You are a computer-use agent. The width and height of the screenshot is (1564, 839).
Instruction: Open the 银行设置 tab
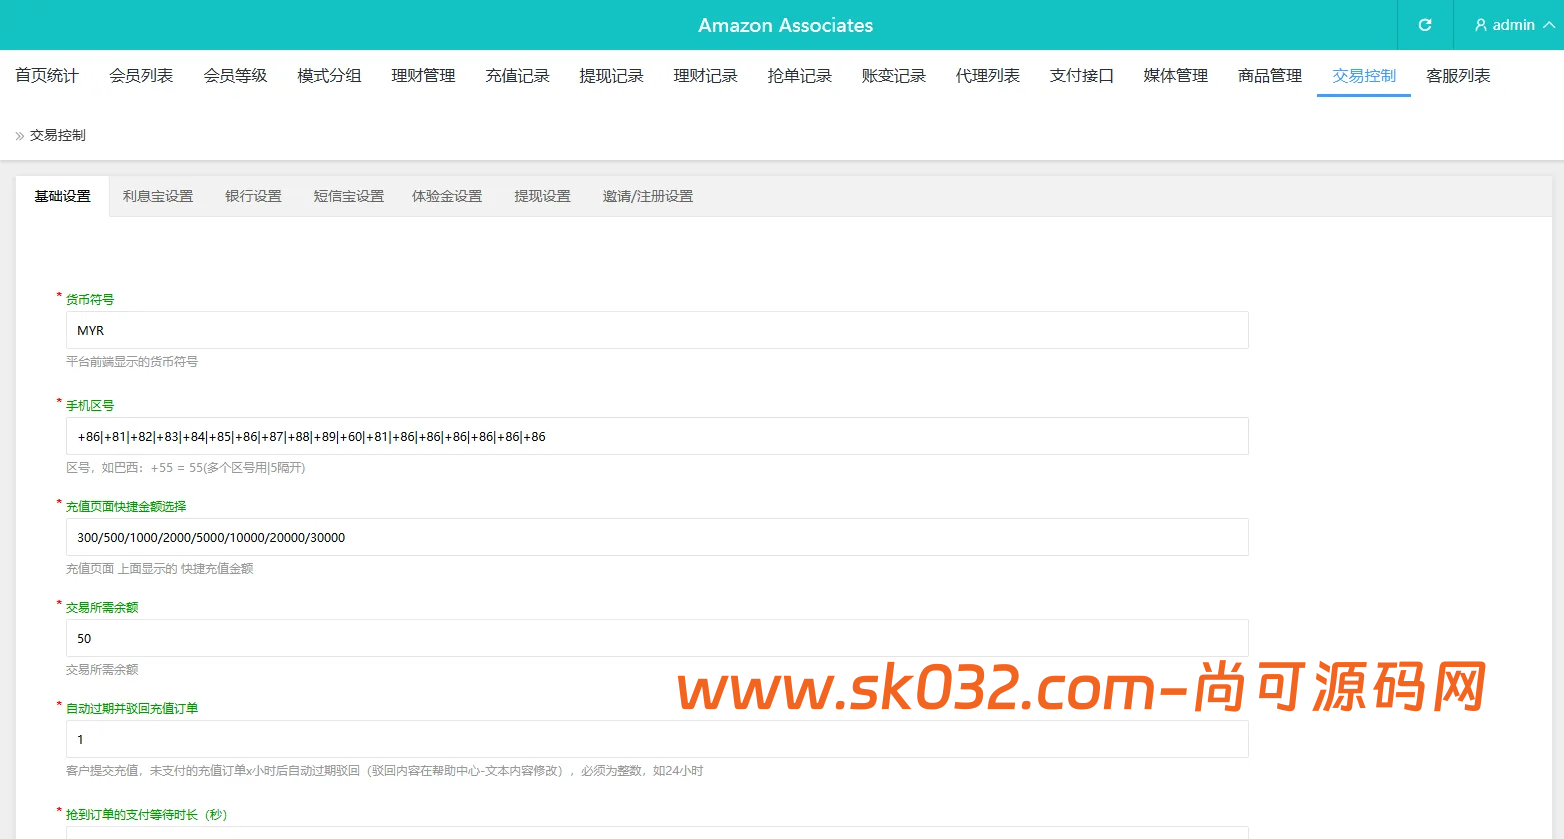coord(252,196)
